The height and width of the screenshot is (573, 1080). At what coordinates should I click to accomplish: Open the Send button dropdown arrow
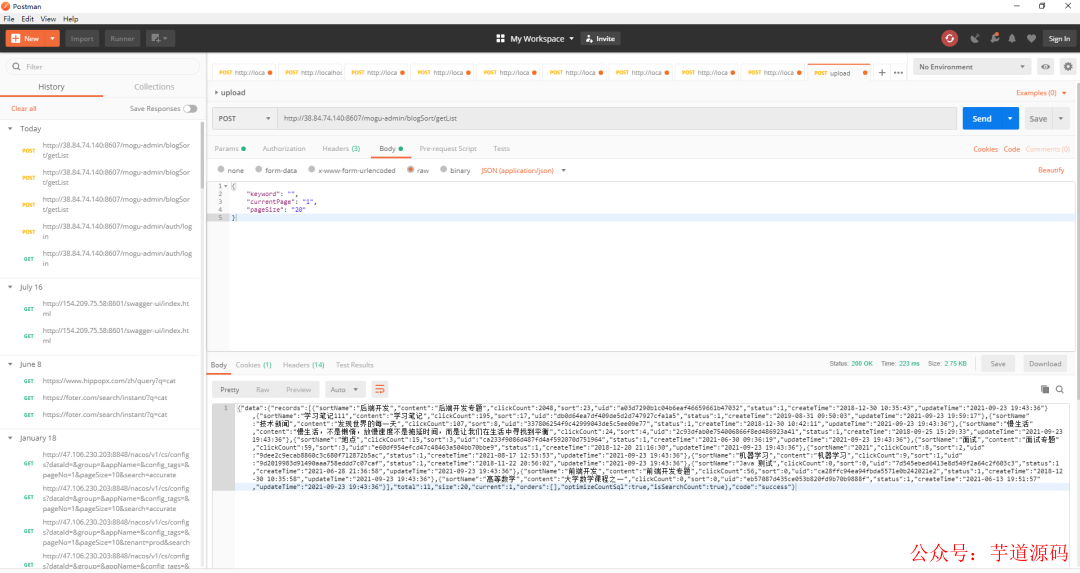[1010, 118]
